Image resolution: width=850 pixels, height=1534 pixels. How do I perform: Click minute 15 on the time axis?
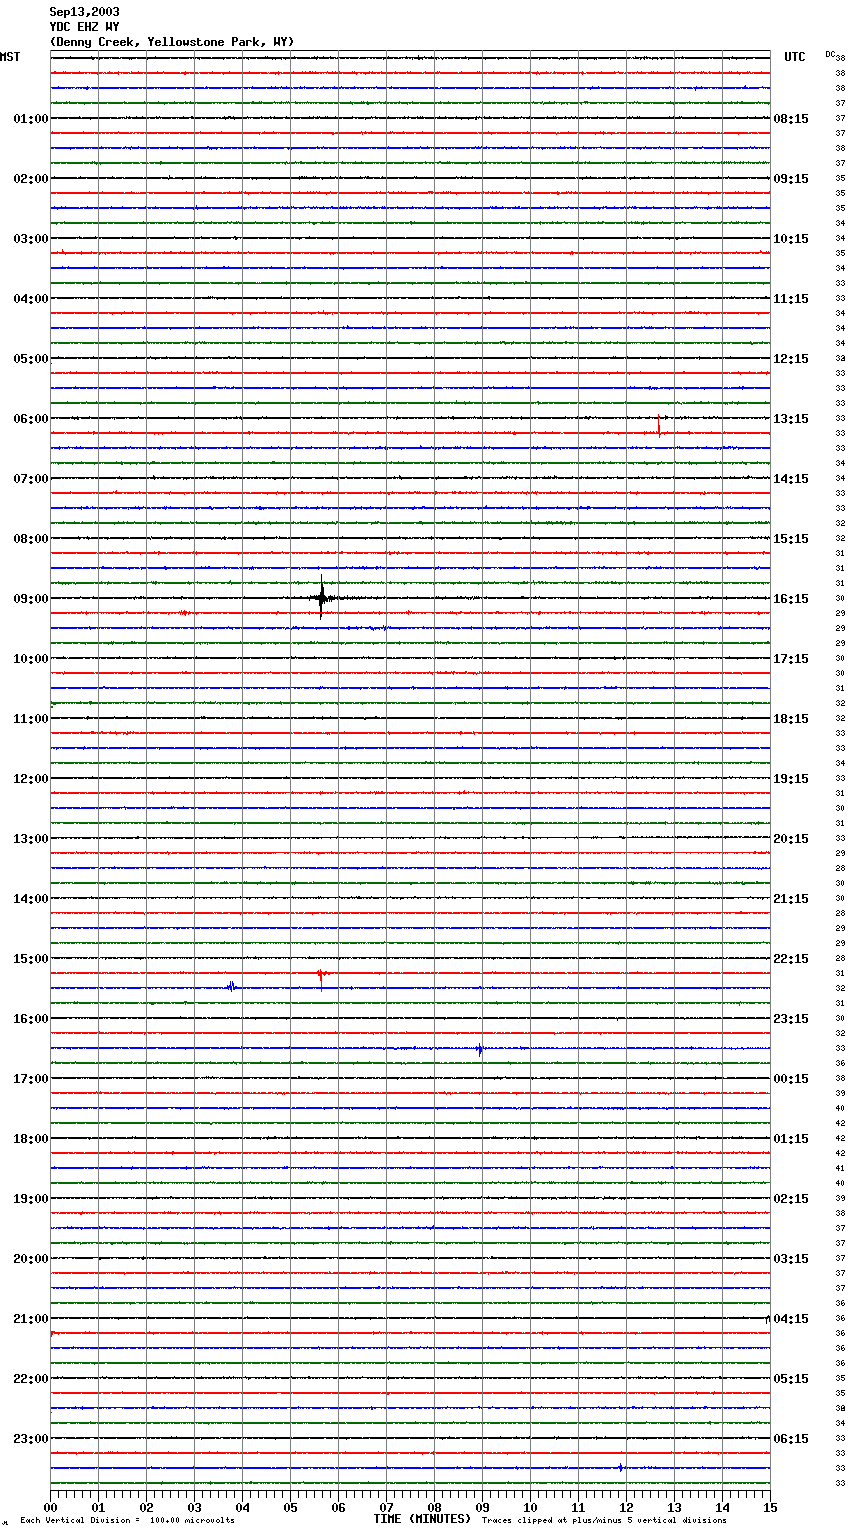click(x=770, y=1508)
